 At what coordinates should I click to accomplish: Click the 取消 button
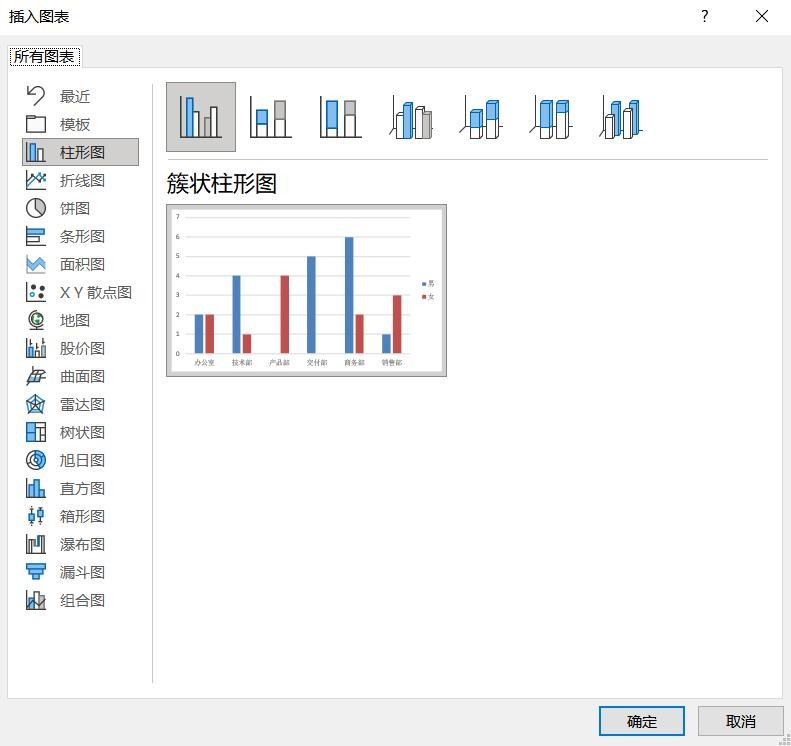(x=740, y=721)
